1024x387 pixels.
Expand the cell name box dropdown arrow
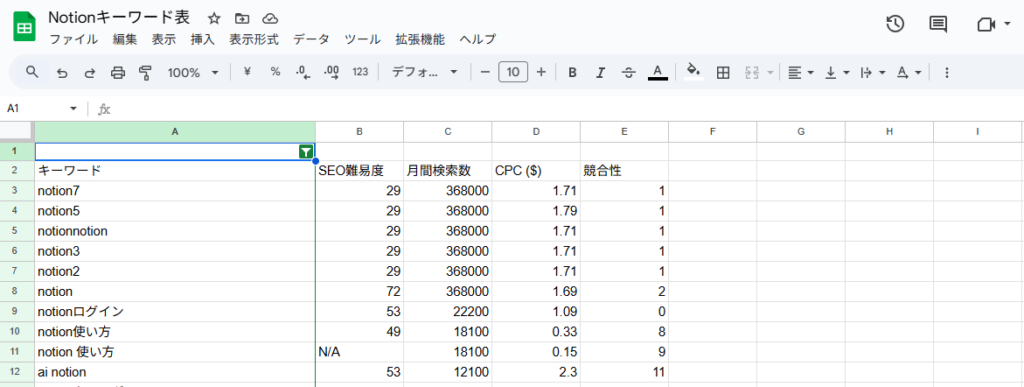(73, 108)
